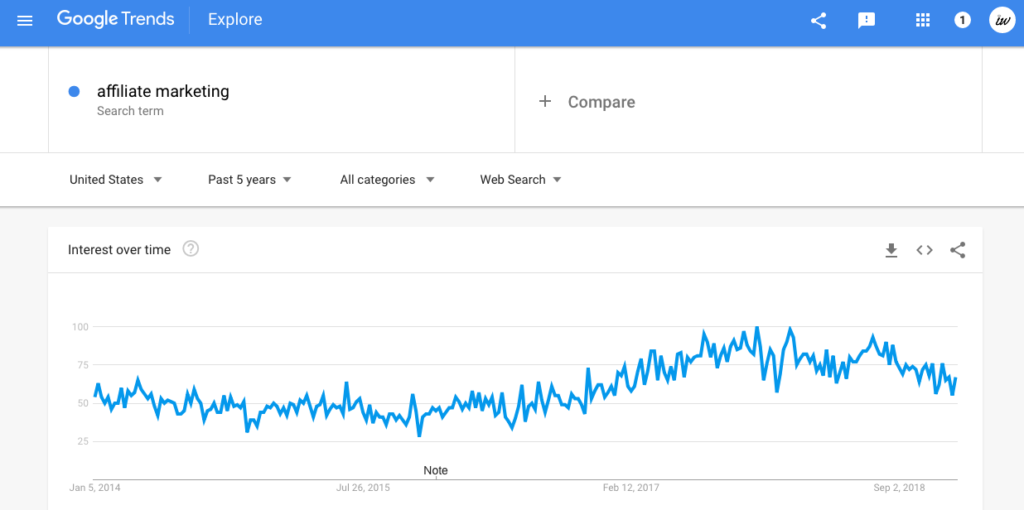This screenshot has height=510, width=1024.
Task: Click the Explore header label
Action: [235, 20]
